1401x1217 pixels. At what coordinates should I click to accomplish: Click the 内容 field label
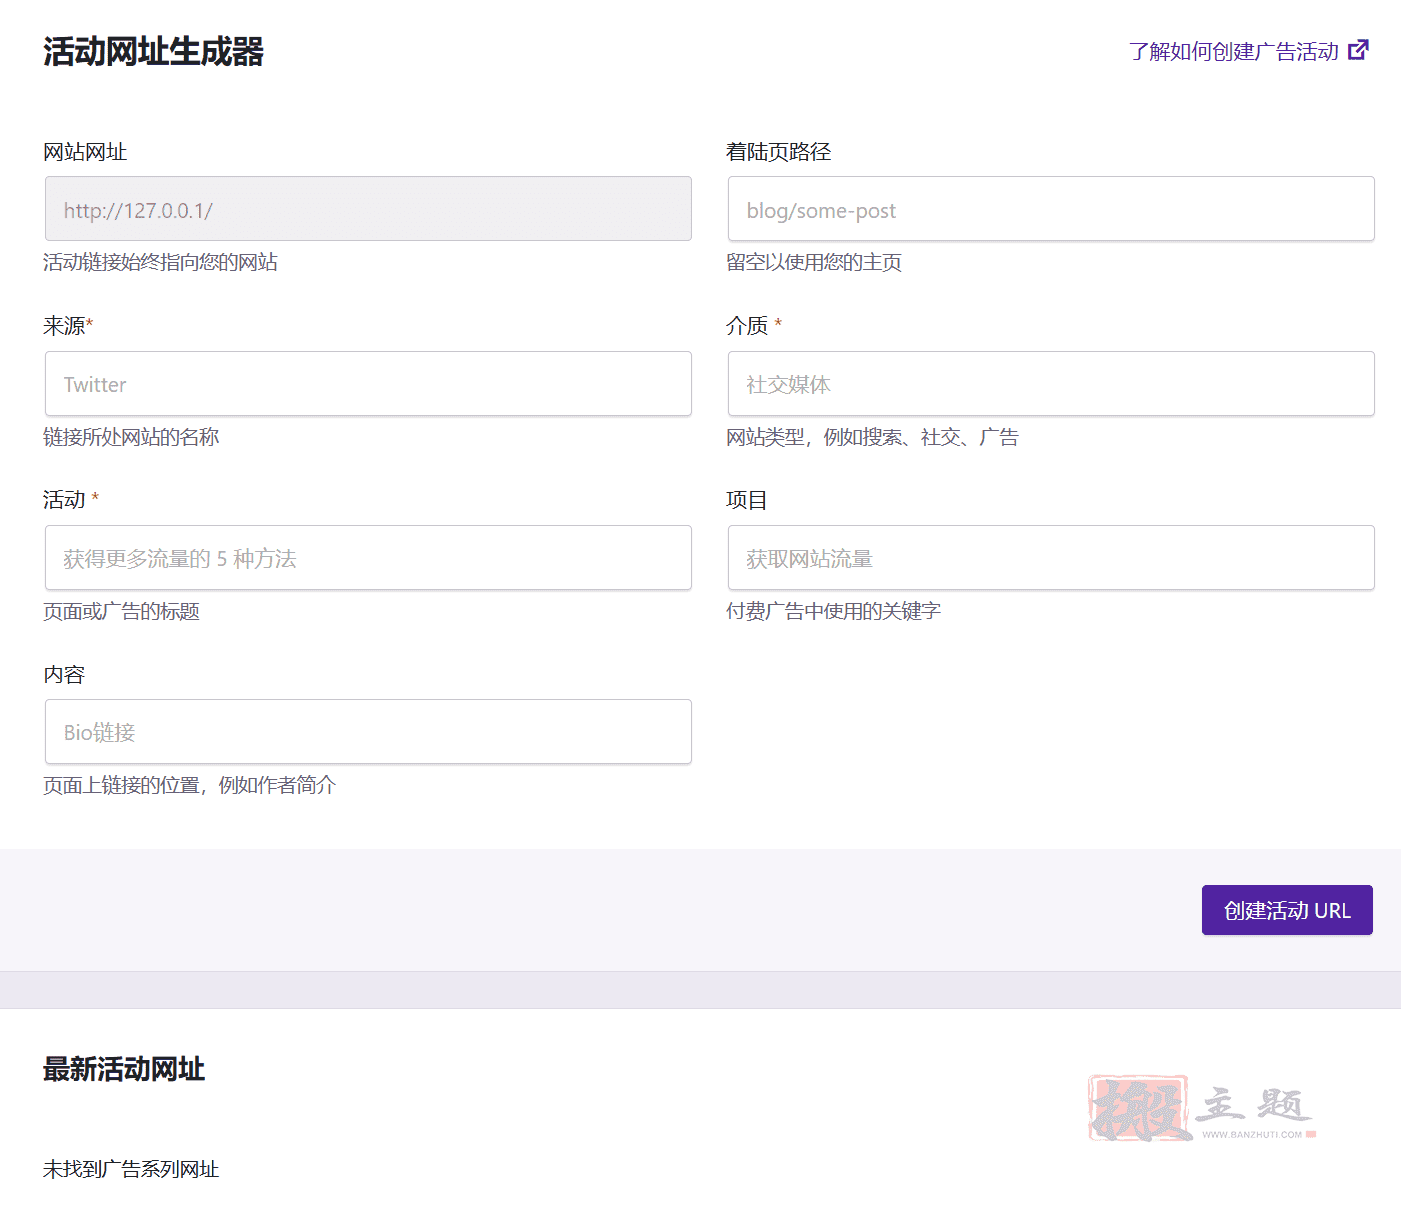(64, 675)
